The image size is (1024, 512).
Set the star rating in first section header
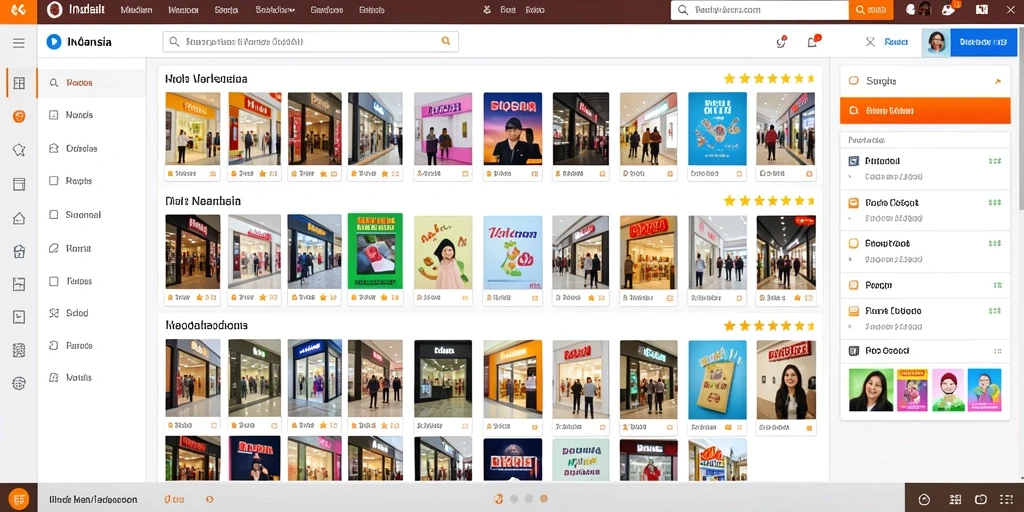click(769, 78)
